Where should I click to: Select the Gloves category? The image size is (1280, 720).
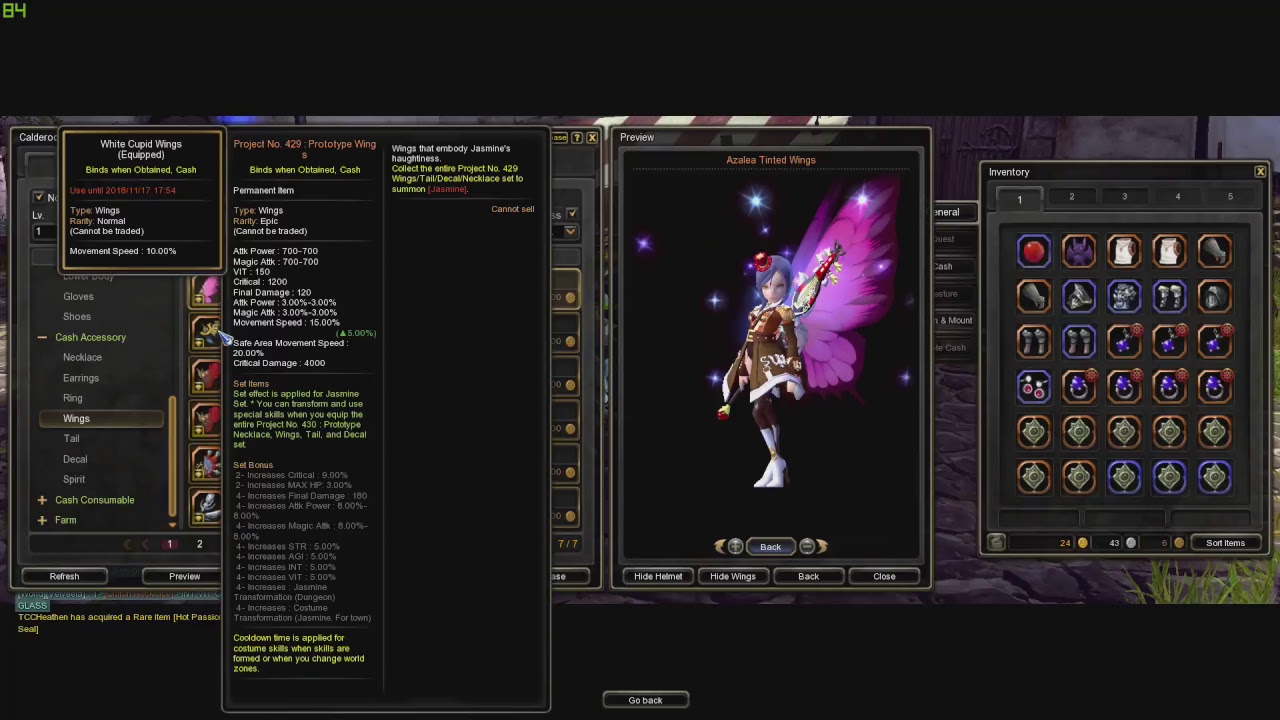(78, 297)
